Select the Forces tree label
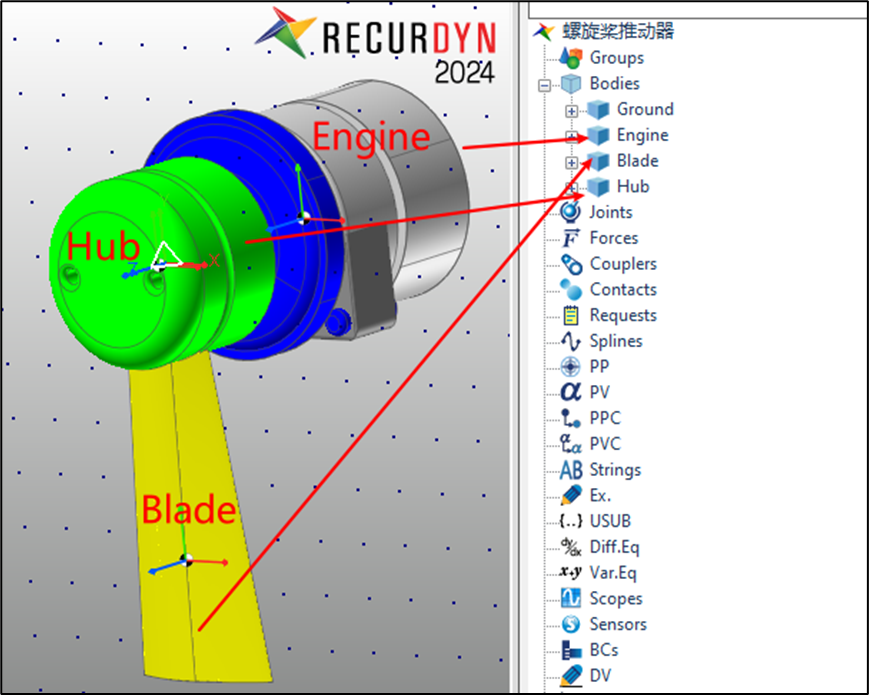 [614, 238]
